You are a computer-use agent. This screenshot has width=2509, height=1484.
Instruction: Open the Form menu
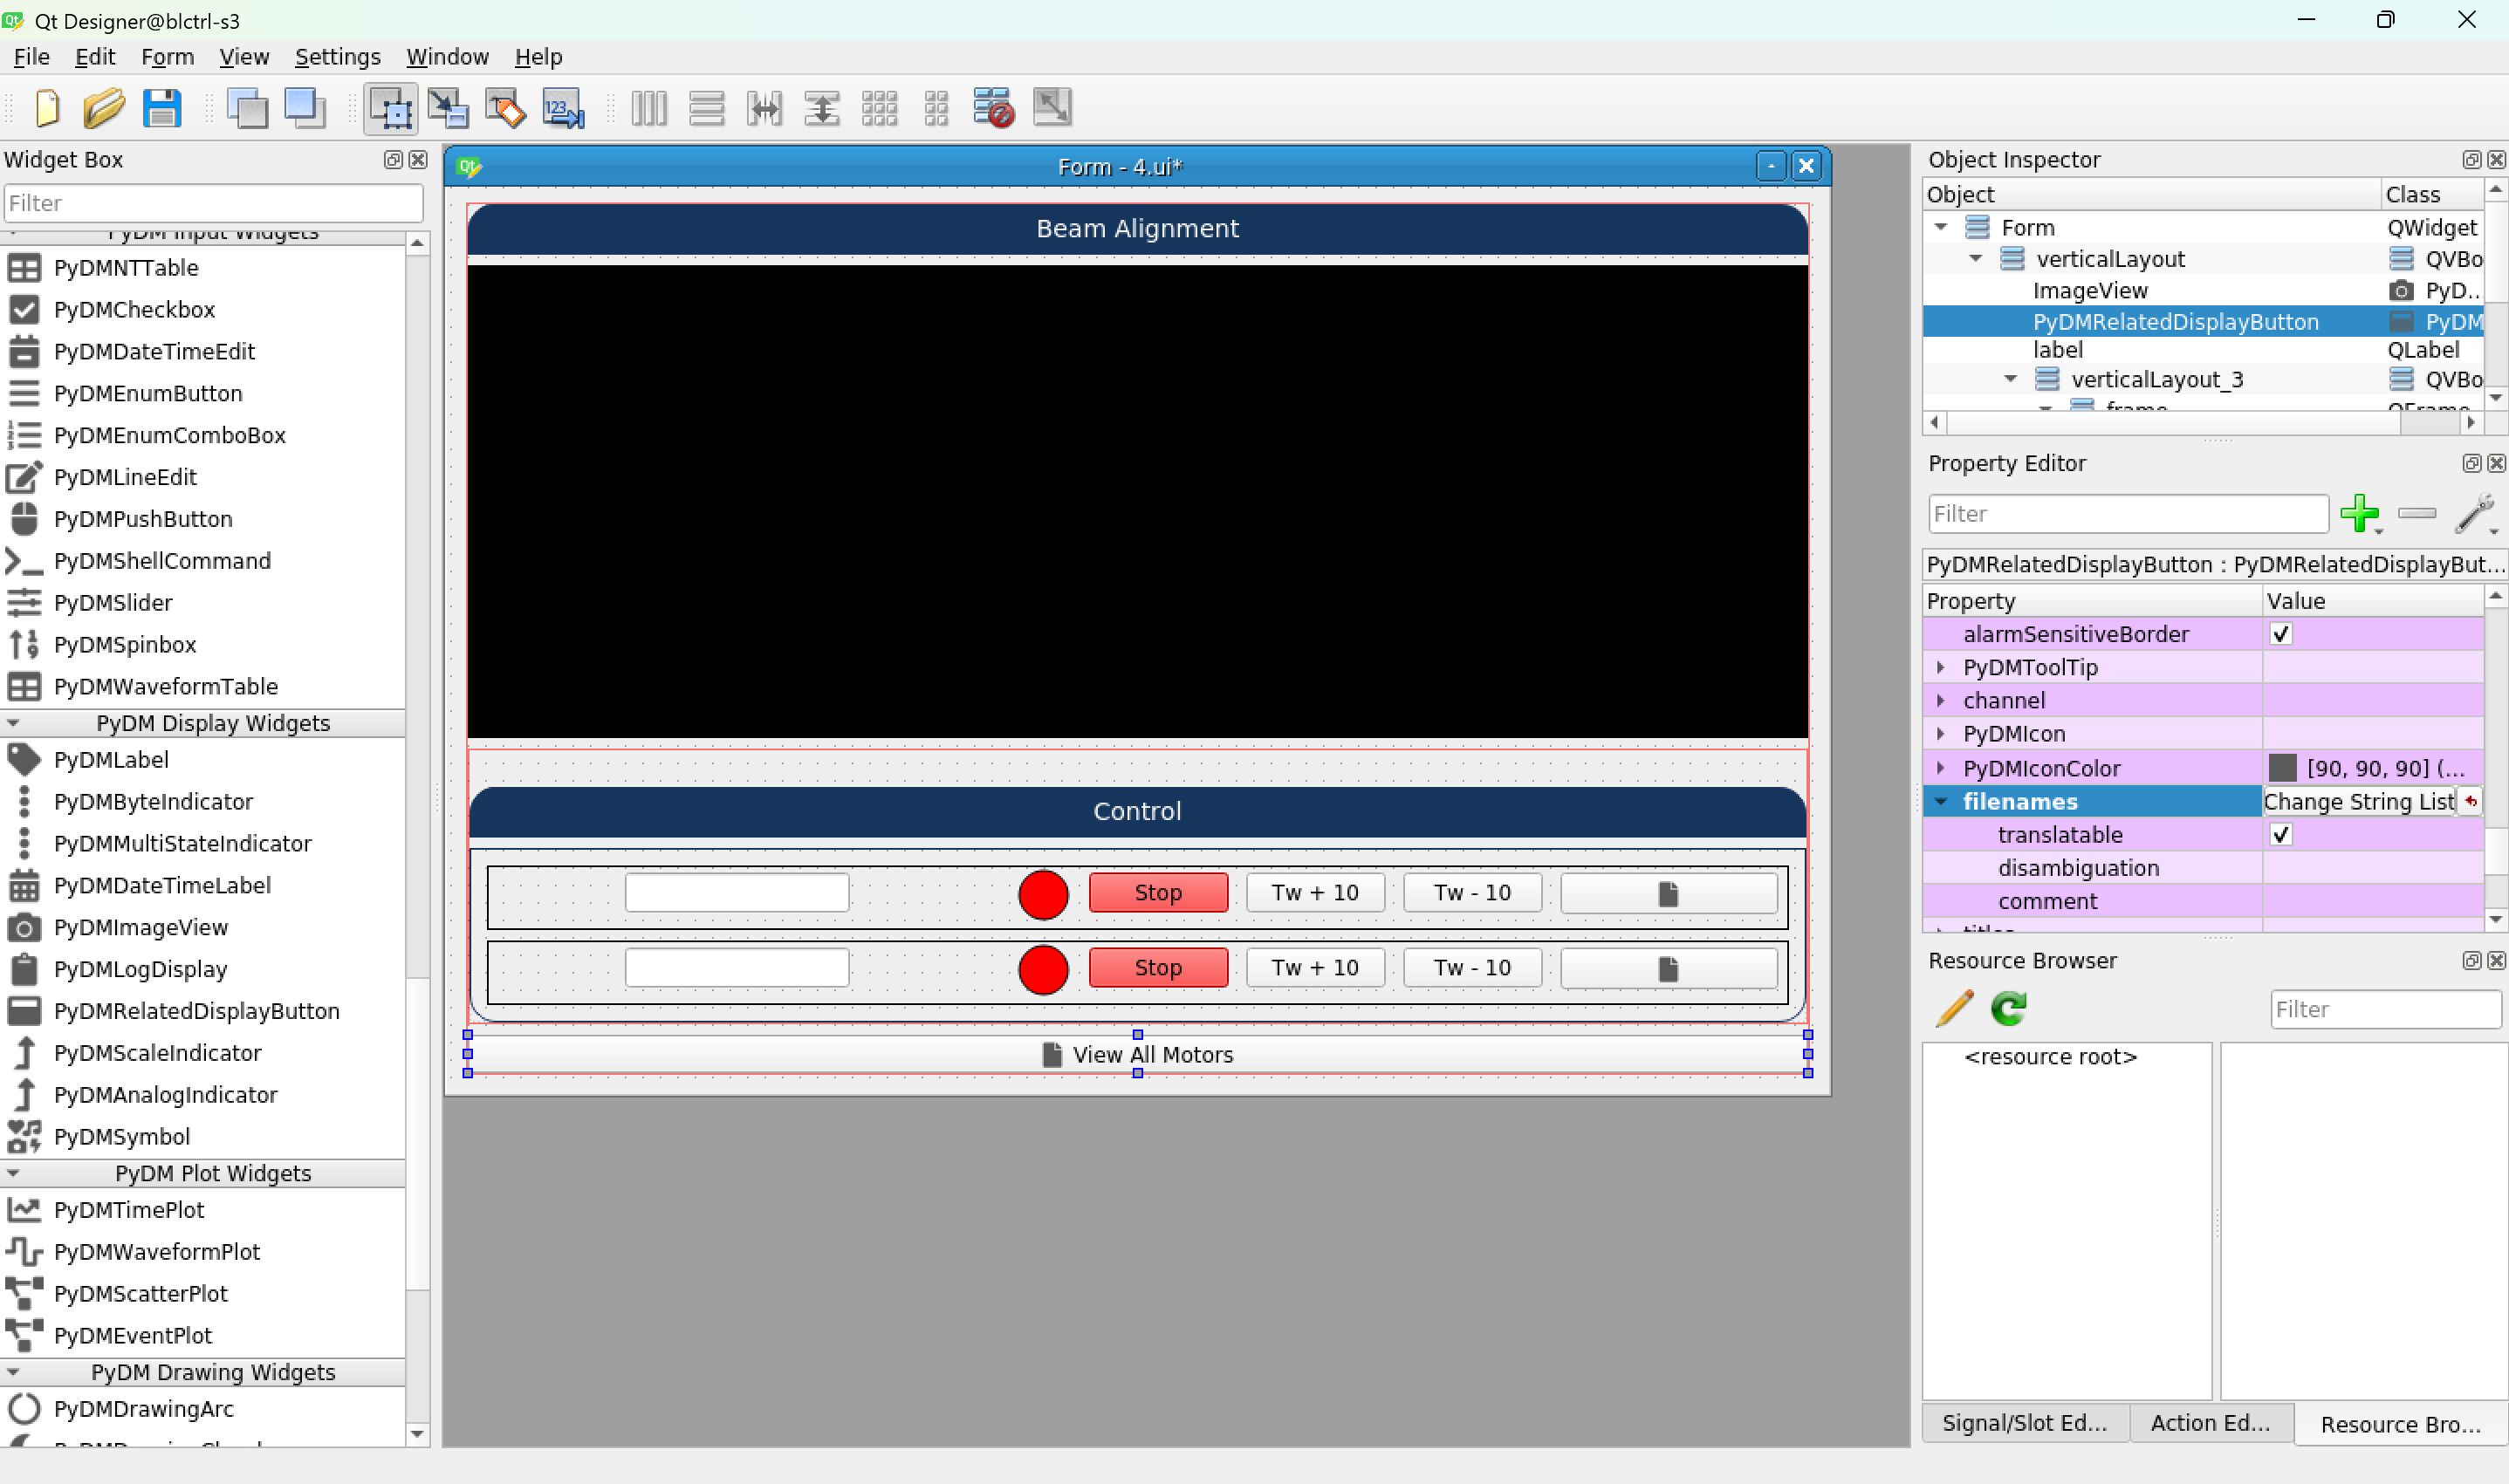tap(167, 57)
